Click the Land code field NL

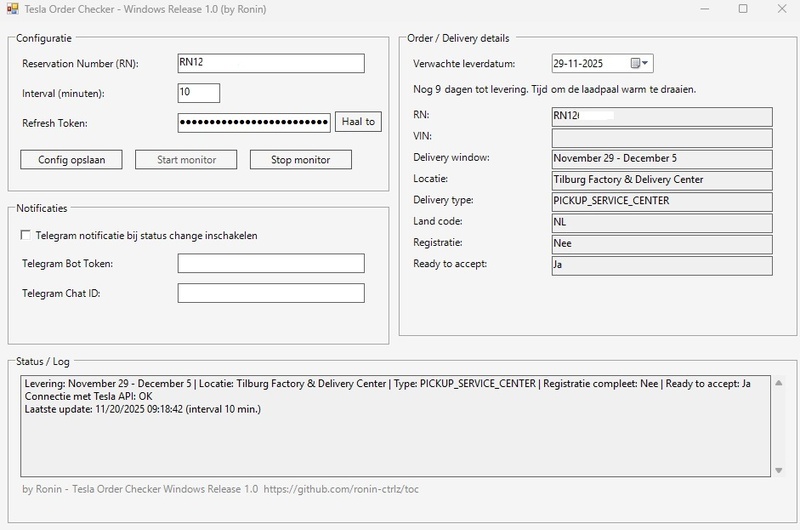662,223
